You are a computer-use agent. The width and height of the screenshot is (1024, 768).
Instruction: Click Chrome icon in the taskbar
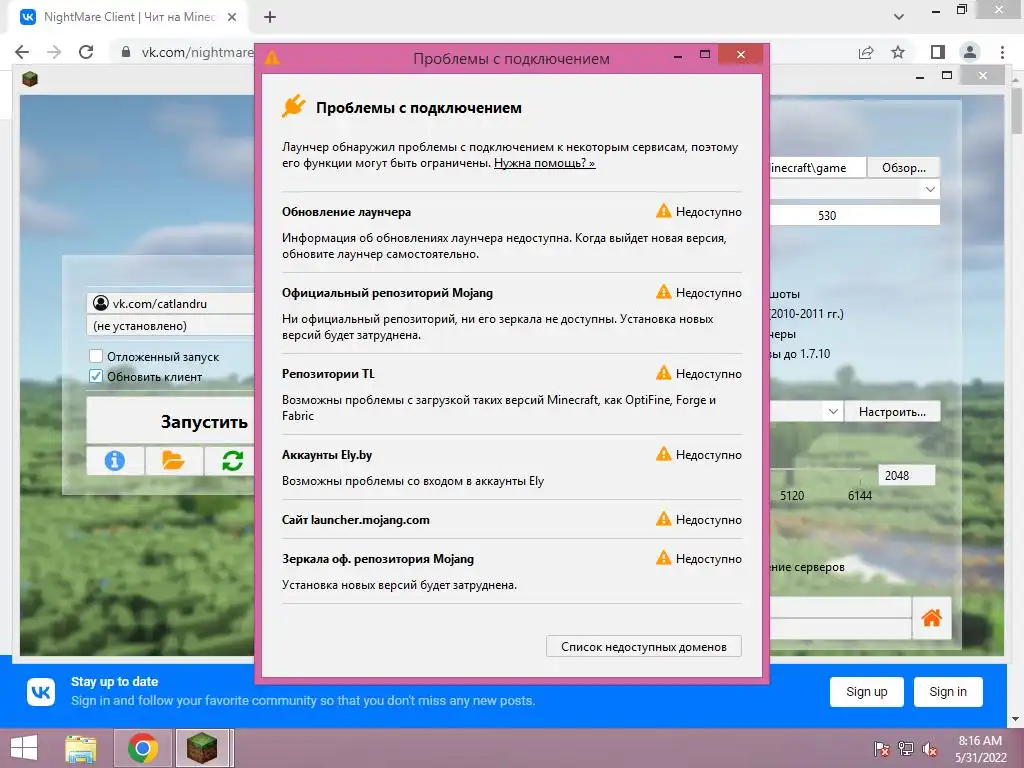[143, 748]
